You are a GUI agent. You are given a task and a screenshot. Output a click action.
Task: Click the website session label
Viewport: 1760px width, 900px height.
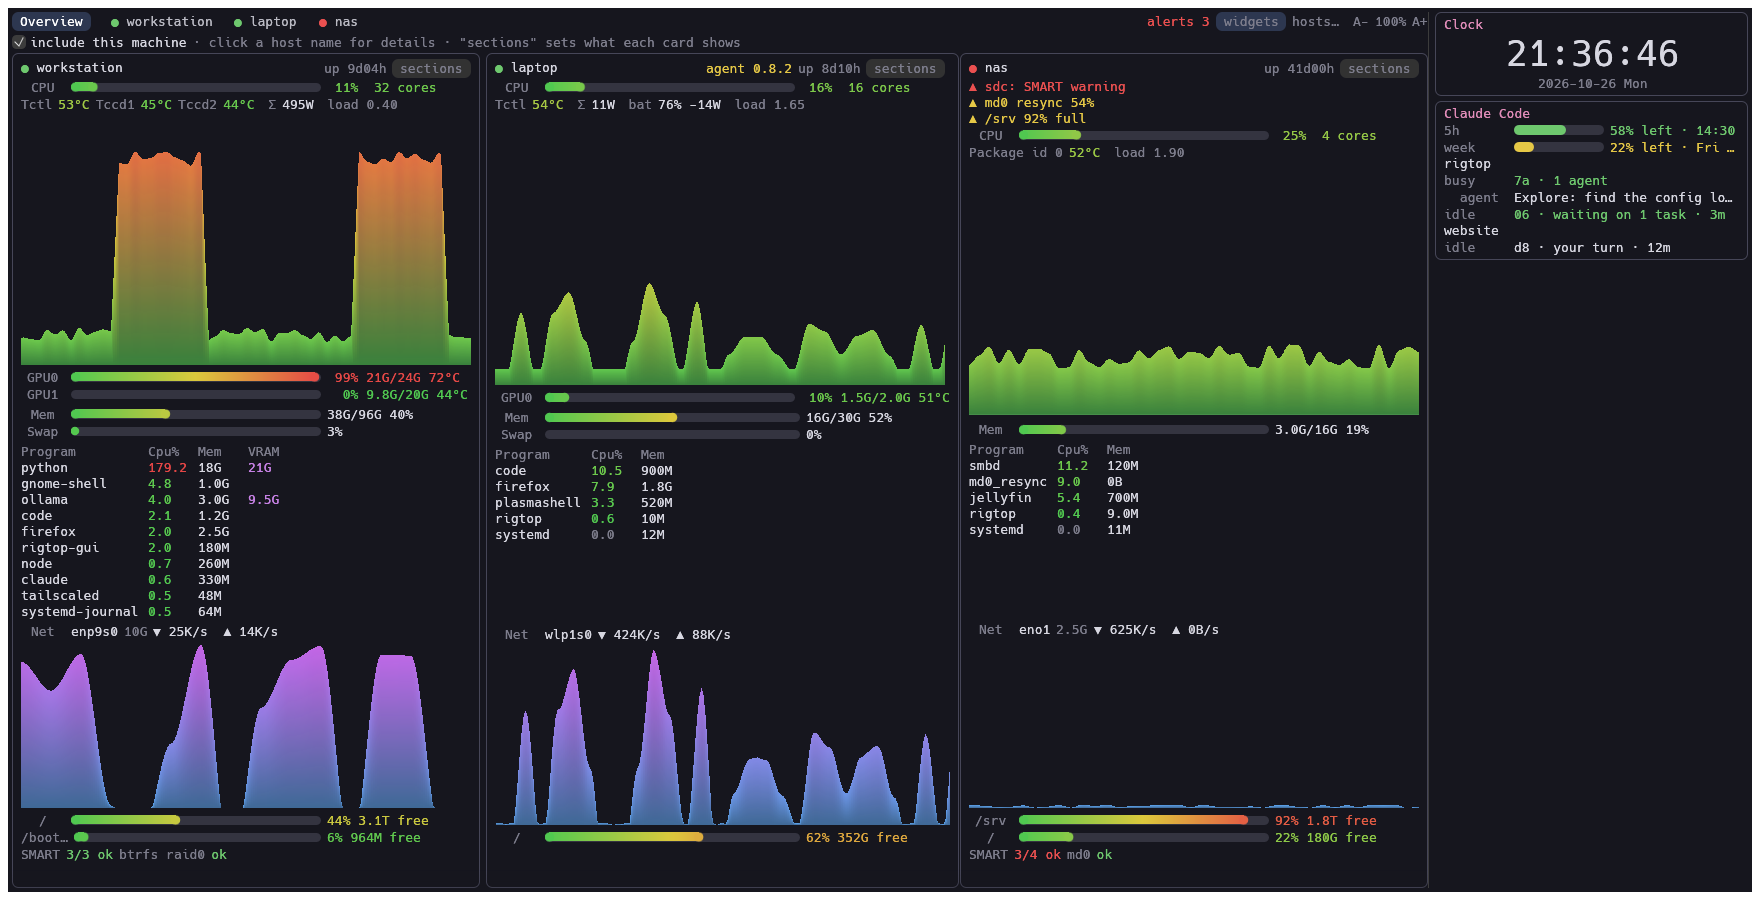tap(1471, 231)
